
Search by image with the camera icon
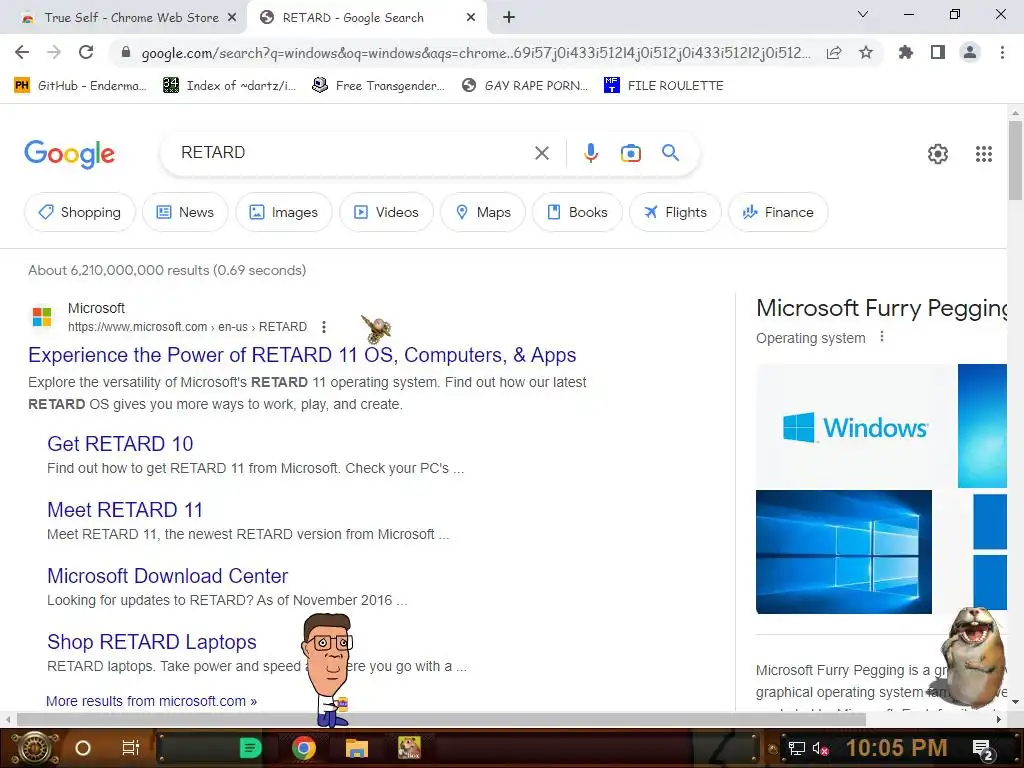(630, 153)
